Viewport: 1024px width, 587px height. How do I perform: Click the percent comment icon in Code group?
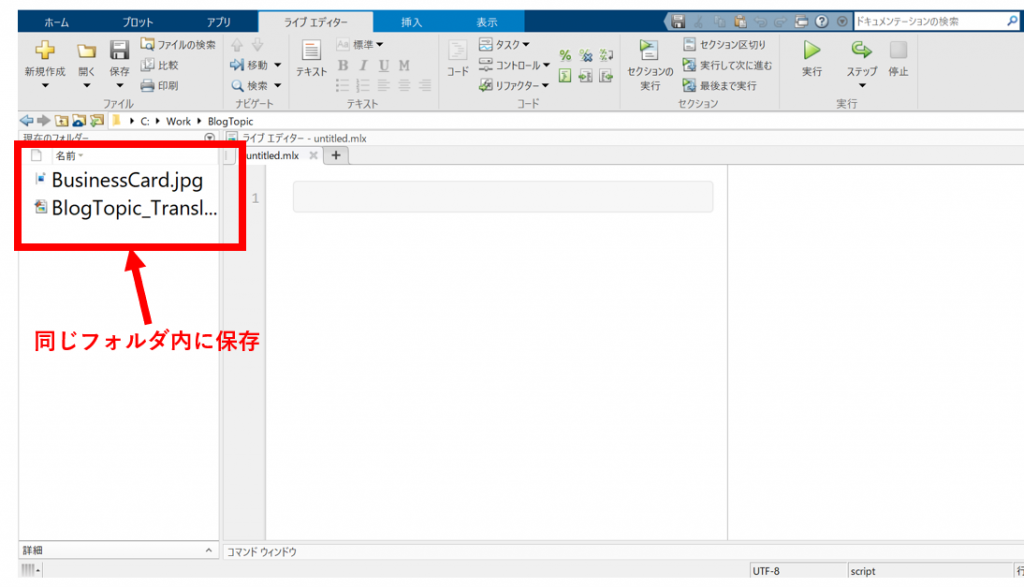click(x=565, y=56)
